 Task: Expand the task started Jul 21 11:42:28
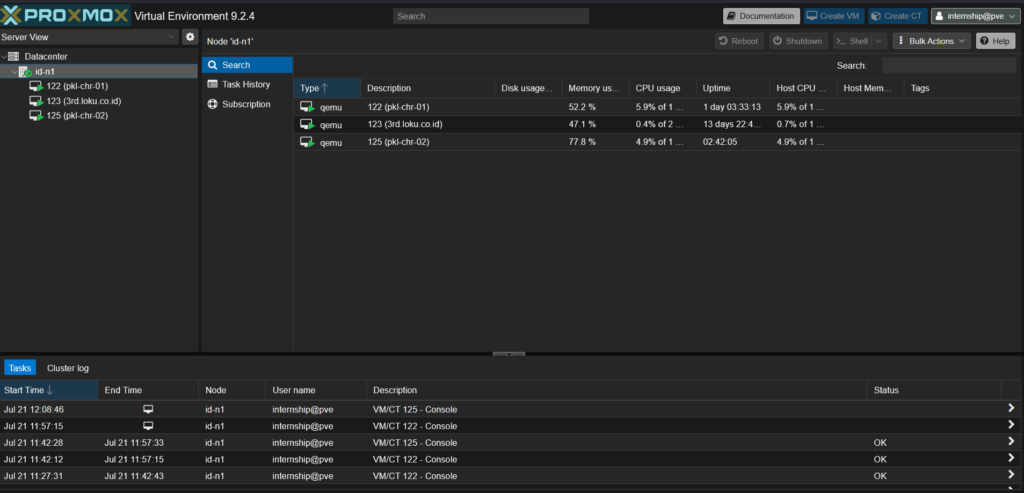(x=1011, y=442)
